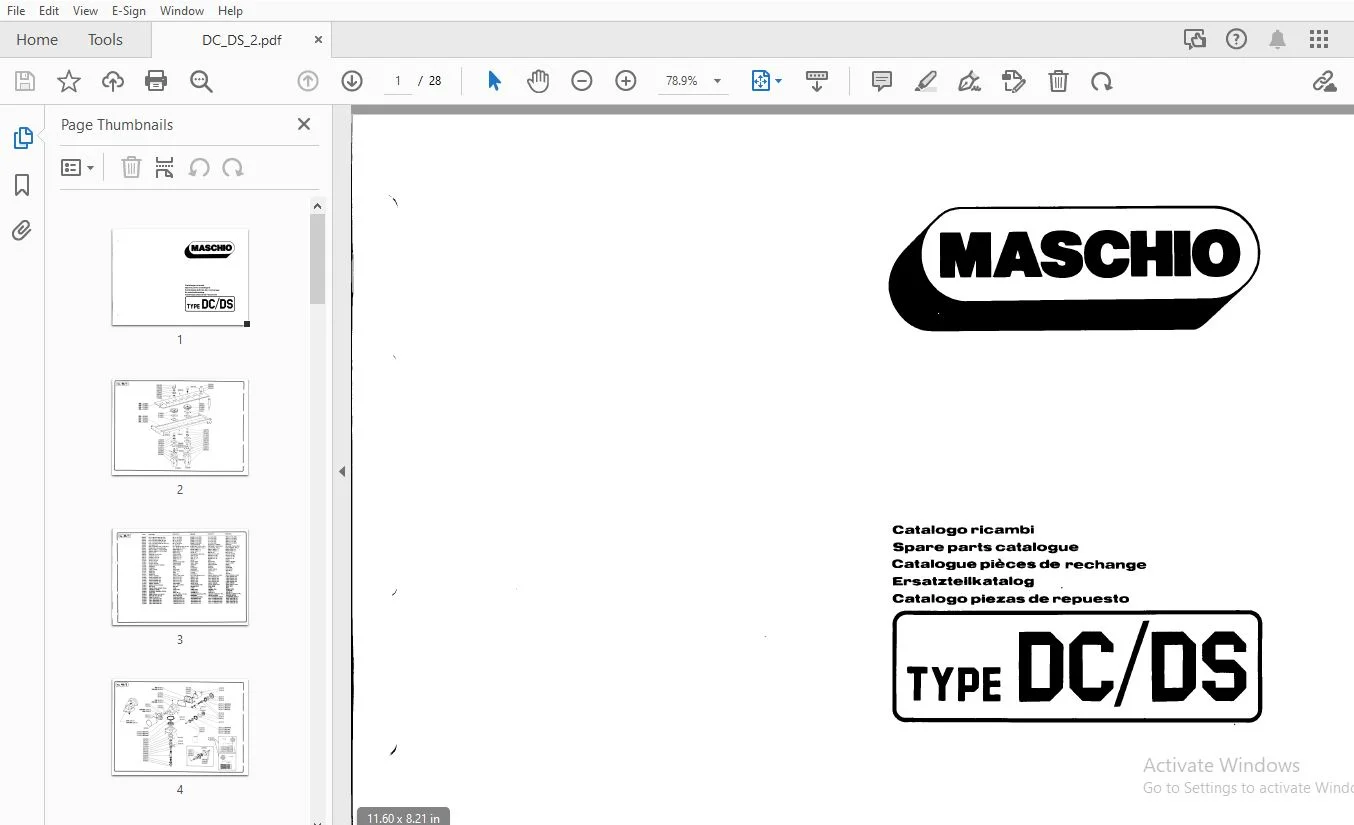
Task: Enable scrolling mode with the keyboard-arrow icon
Action: [817, 81]
